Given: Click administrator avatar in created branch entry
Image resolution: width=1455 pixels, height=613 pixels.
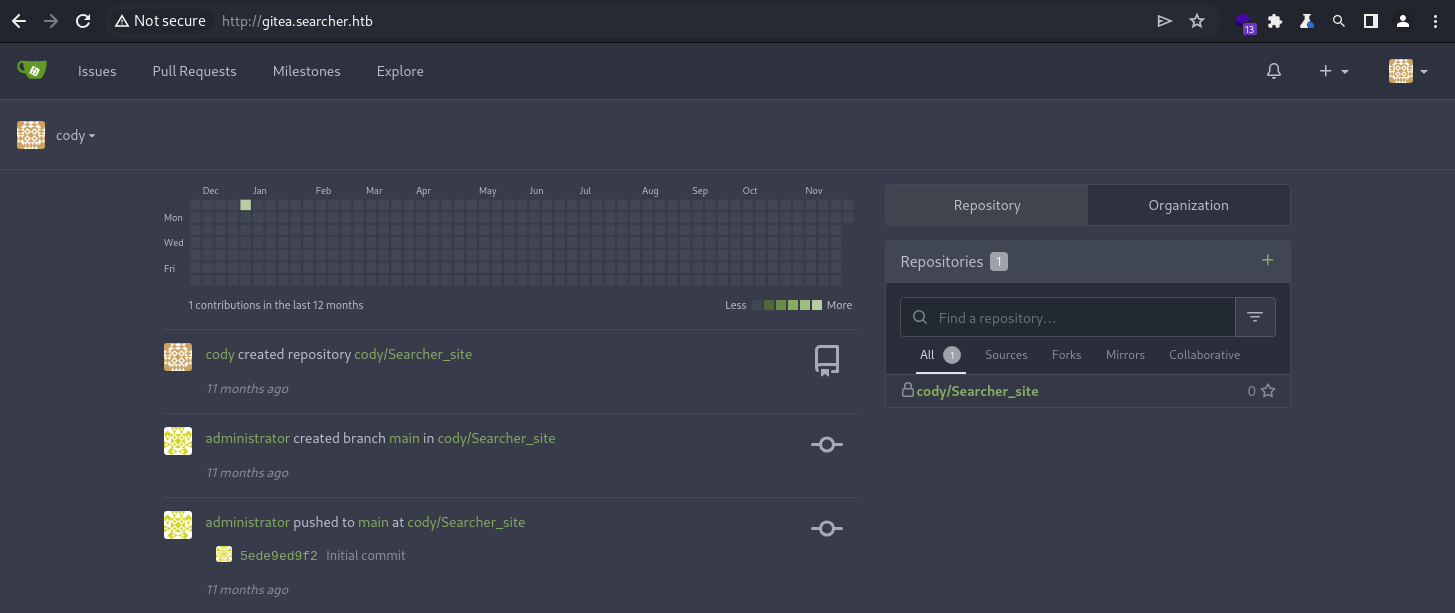Looking at the screenshot, I should 178,441.
